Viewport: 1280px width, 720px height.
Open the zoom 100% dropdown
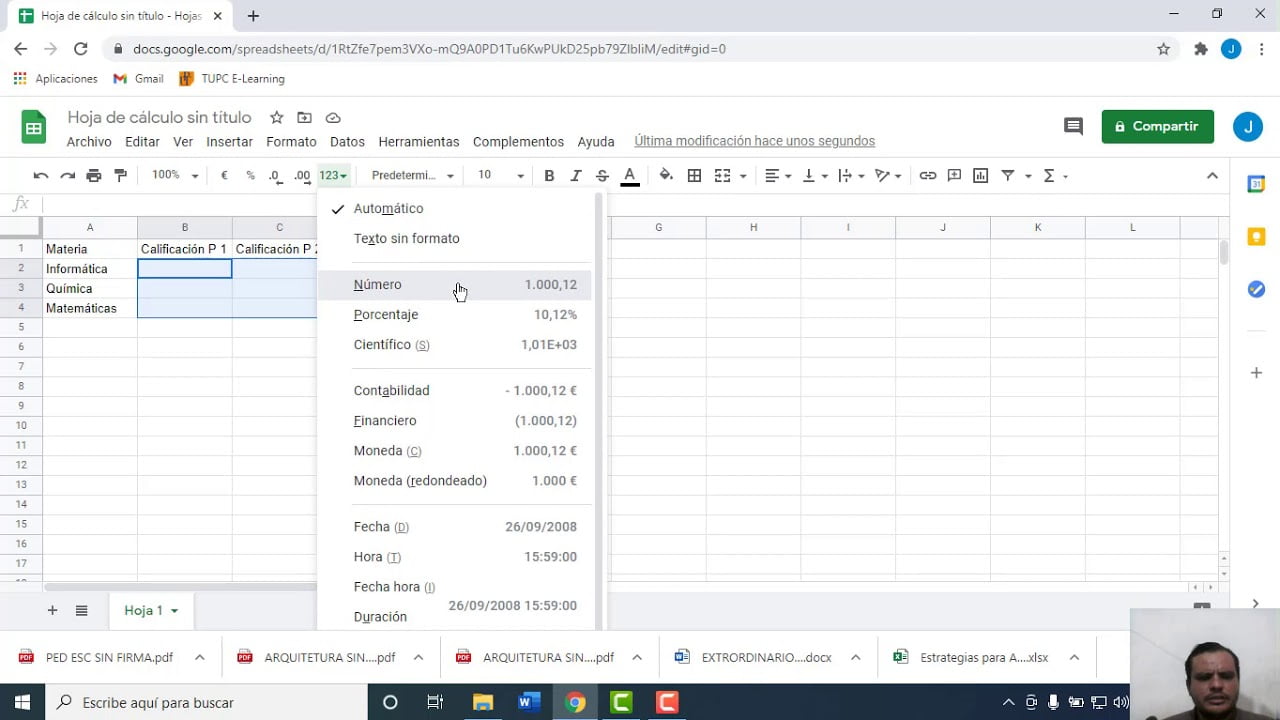point(173,175)
